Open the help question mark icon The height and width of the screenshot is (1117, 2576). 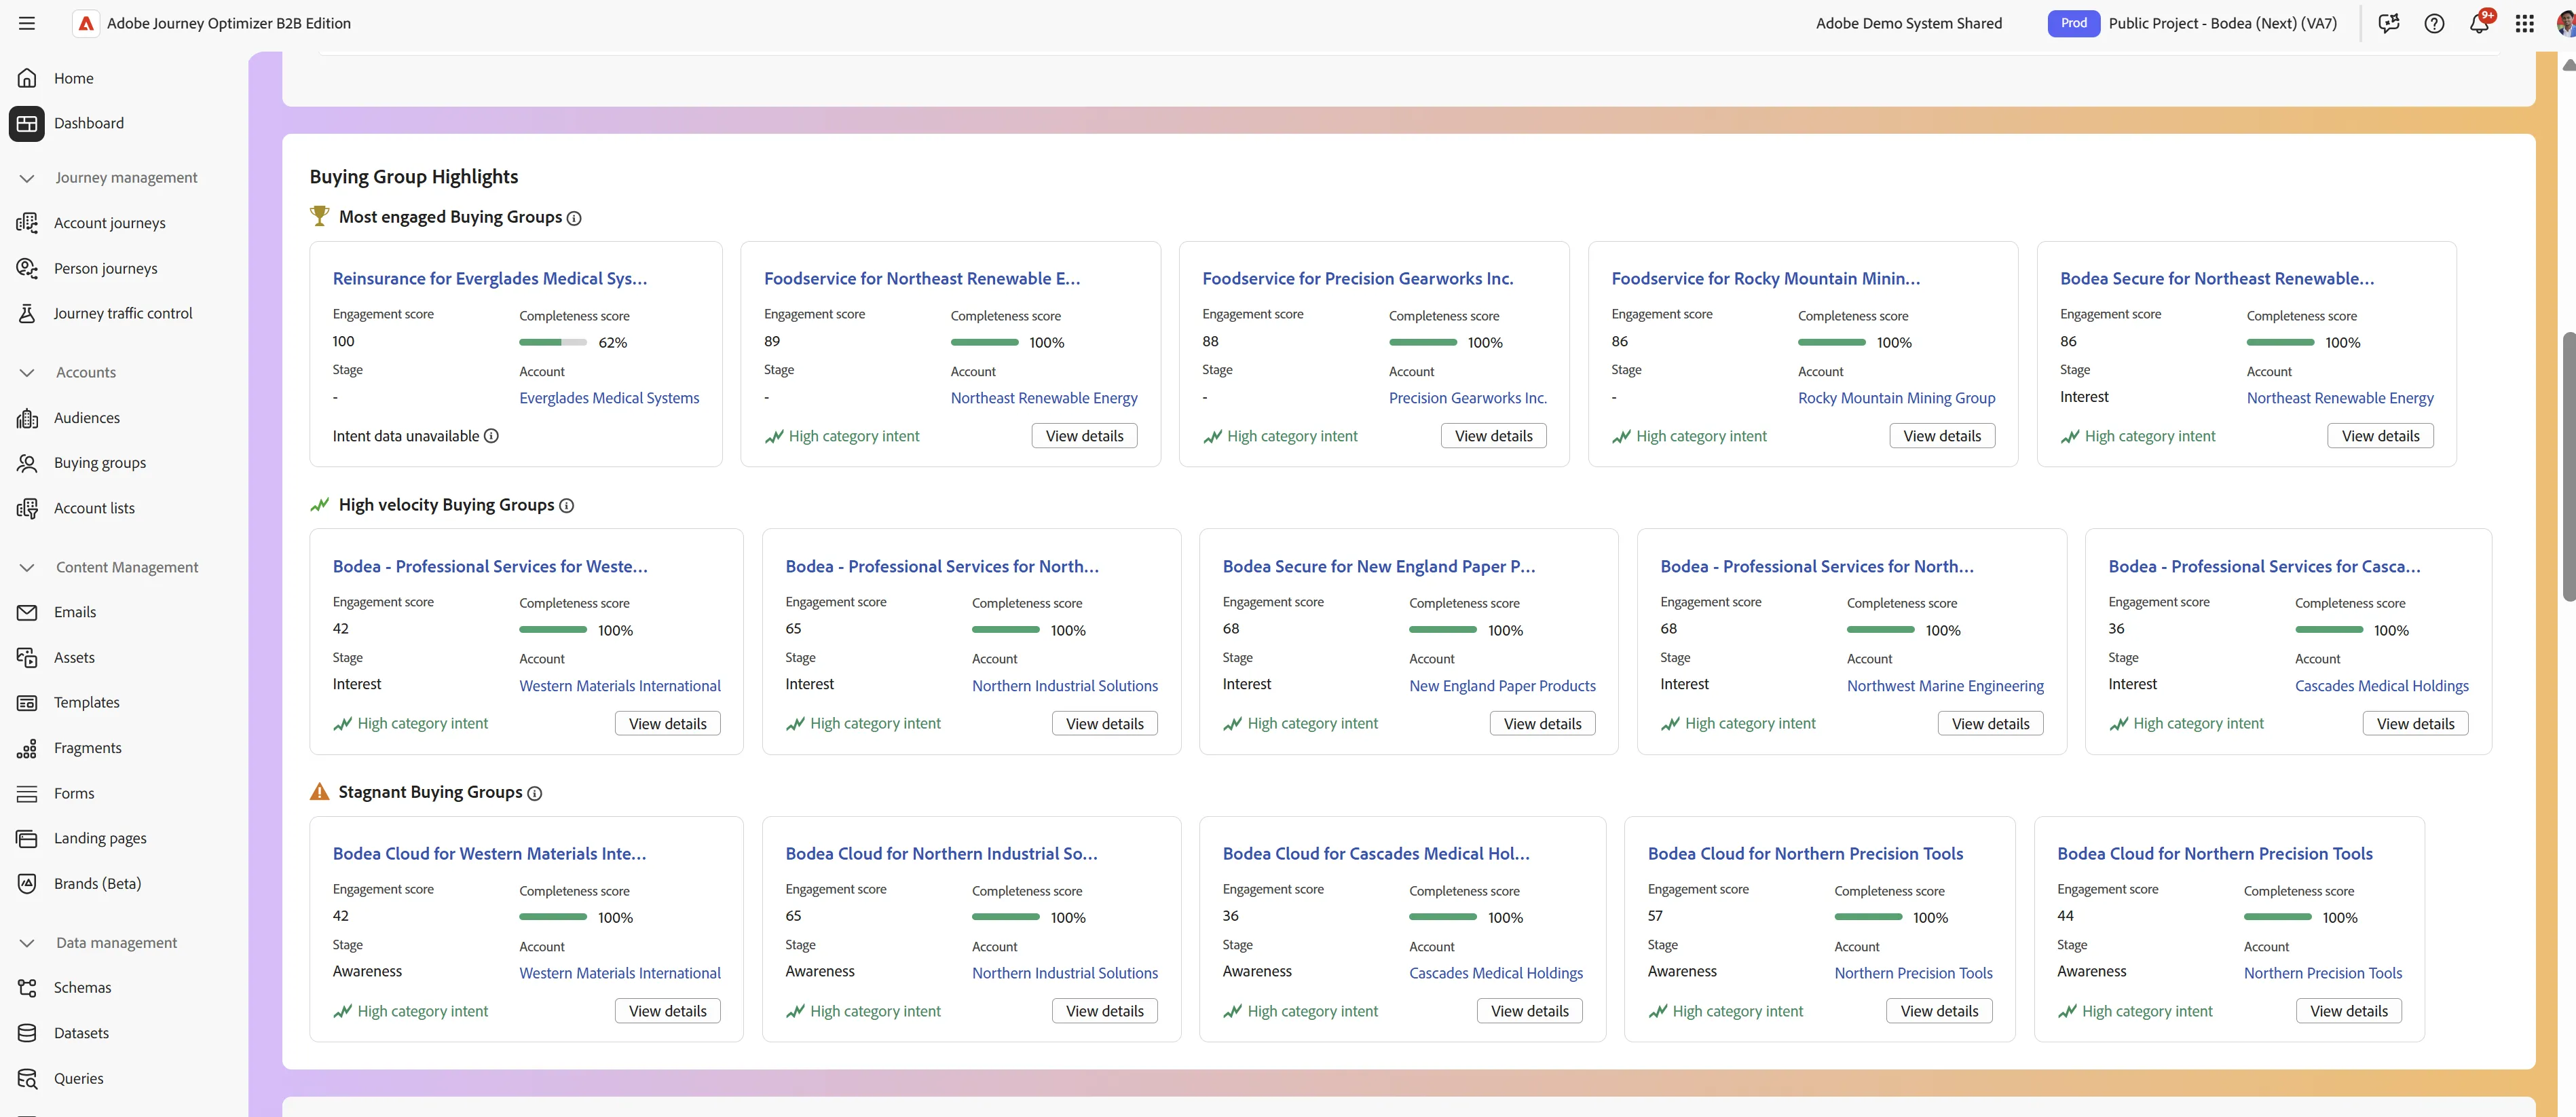[2434, 23]
